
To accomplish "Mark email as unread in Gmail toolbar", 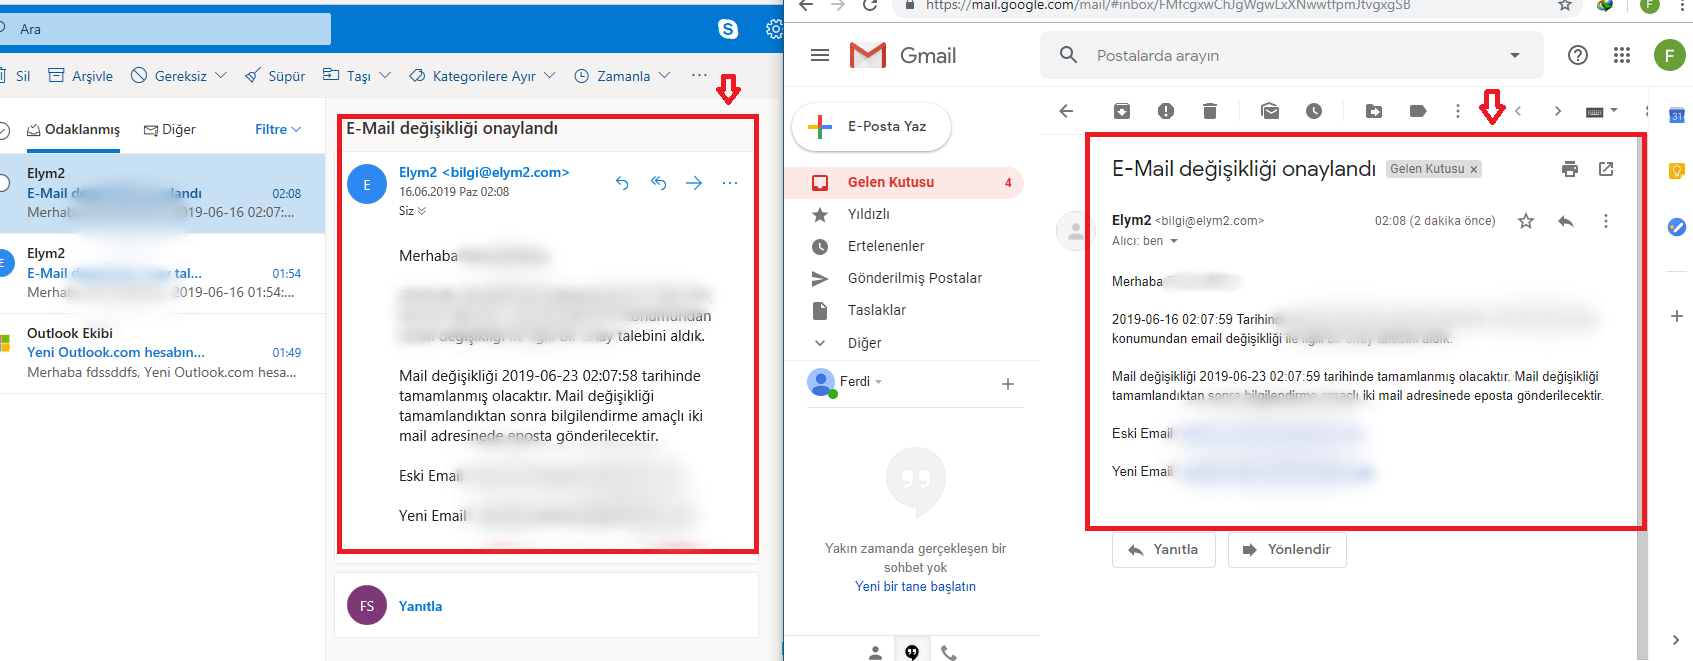I will 1270,111.
